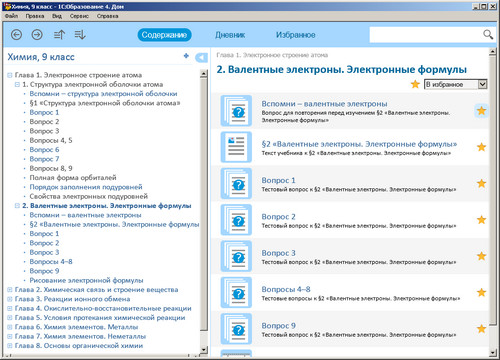This screenshot has width=500, height=360.
Task: Expand Глава 7 tree node
Action: (x=10, y=337)
